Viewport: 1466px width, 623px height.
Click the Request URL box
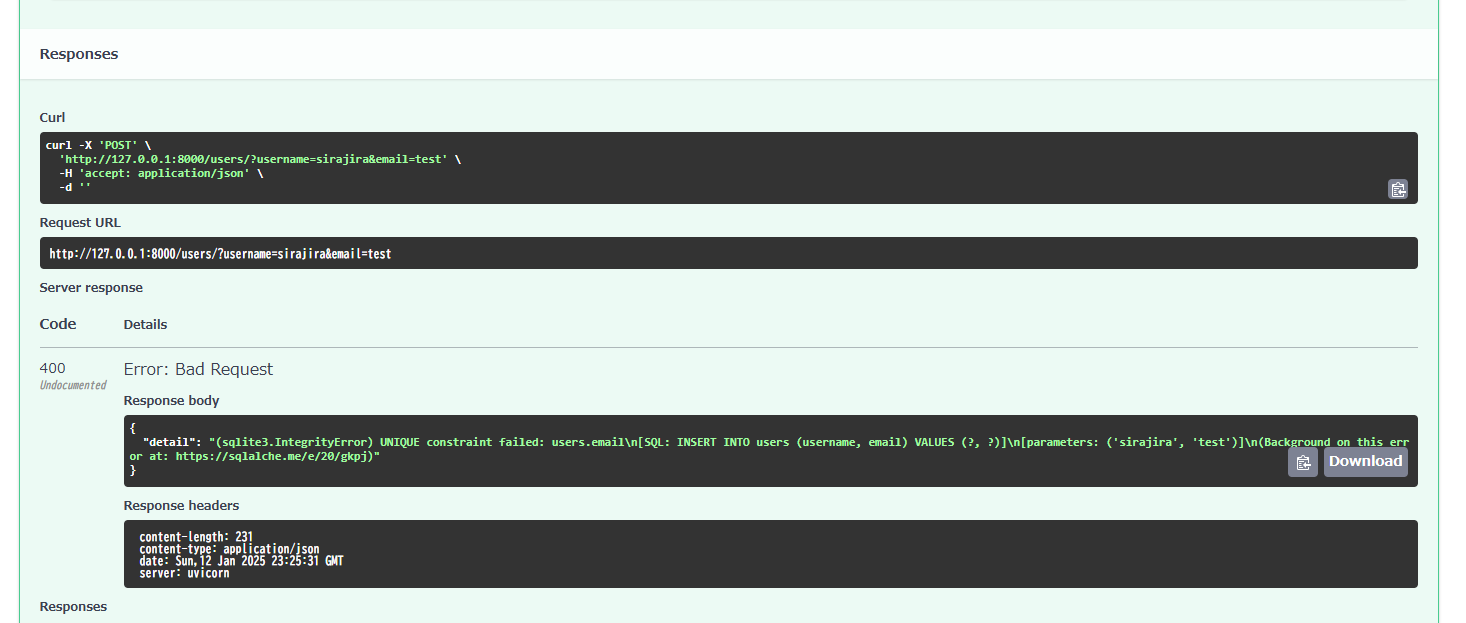click(x=728, y=254)
